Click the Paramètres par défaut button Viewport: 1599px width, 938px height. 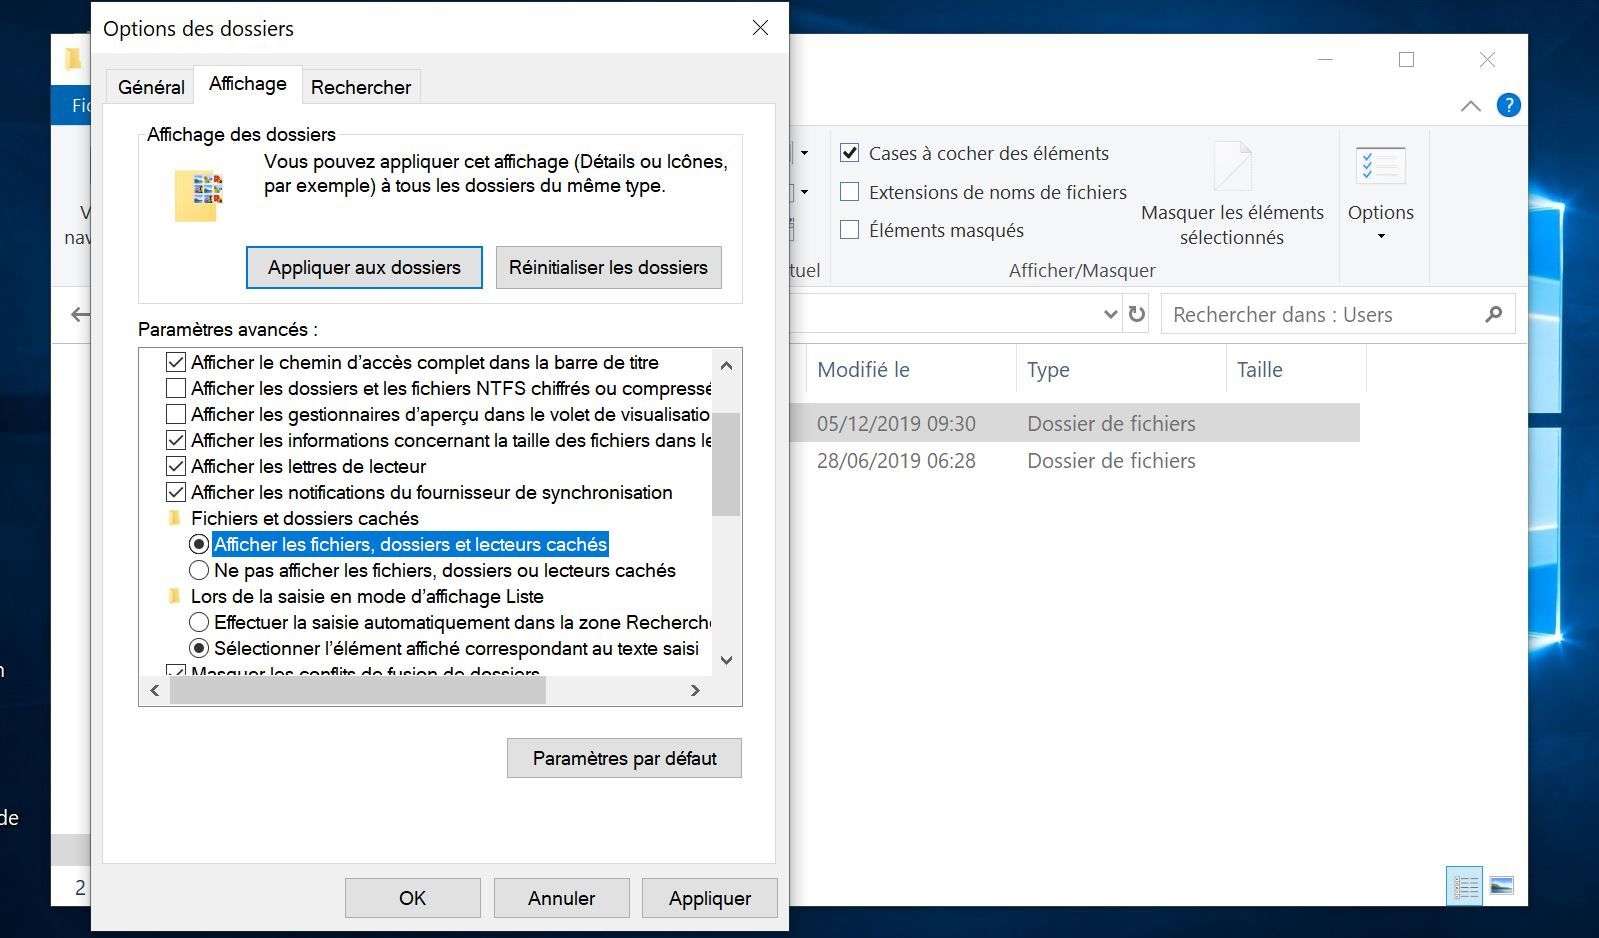(624, 758)
